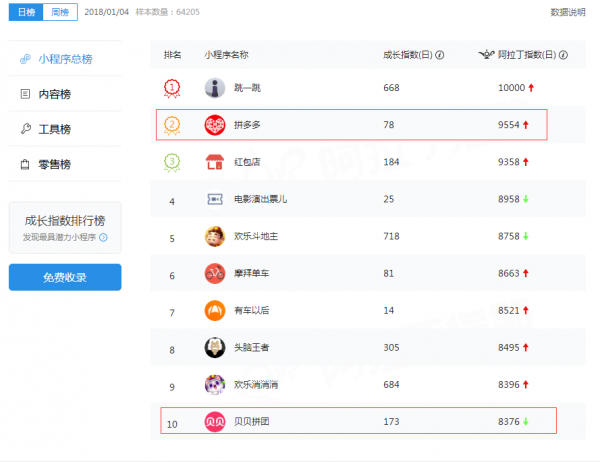Click the 排名 column header

coord(173,55)
